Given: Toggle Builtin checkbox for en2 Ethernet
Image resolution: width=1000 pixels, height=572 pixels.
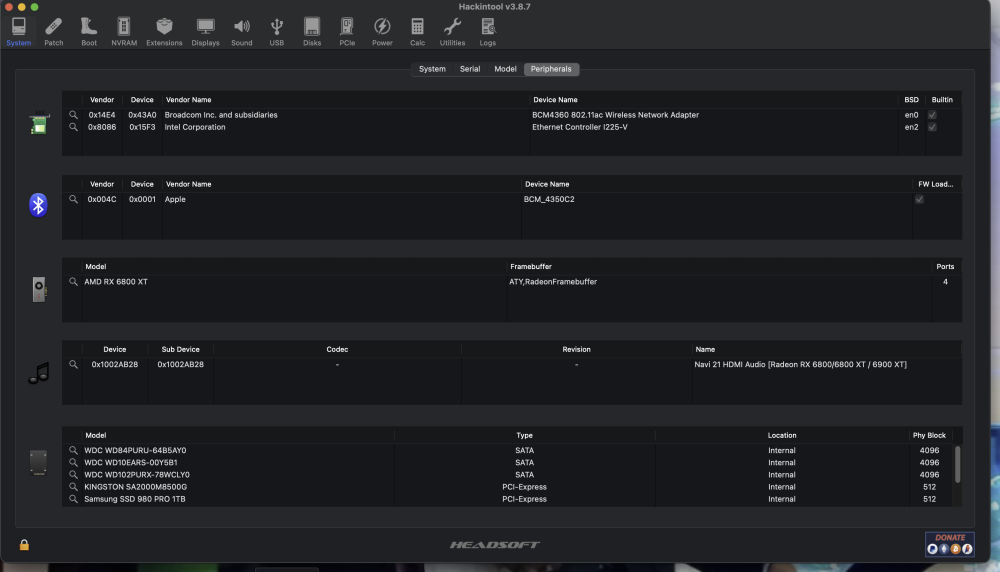Looking at the screenshot, I should 932,127.
